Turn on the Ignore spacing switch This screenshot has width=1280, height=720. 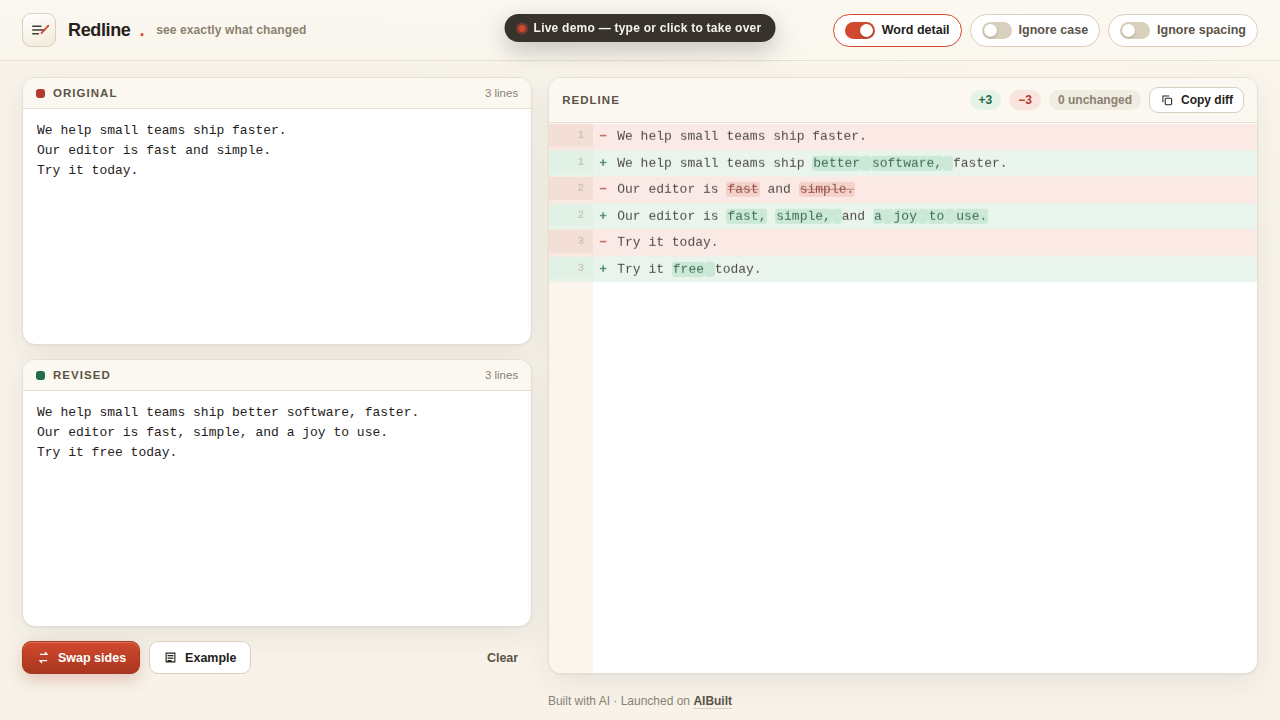[x=1135, y=30]
